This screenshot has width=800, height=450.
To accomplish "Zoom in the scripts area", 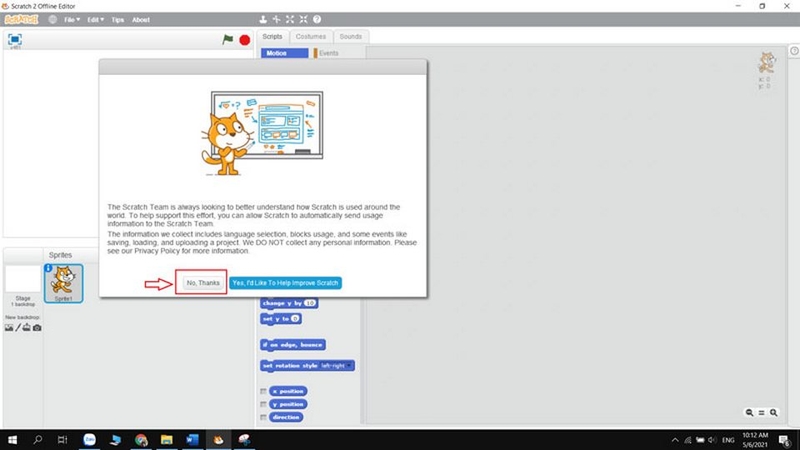I will [x=773, y=412].
